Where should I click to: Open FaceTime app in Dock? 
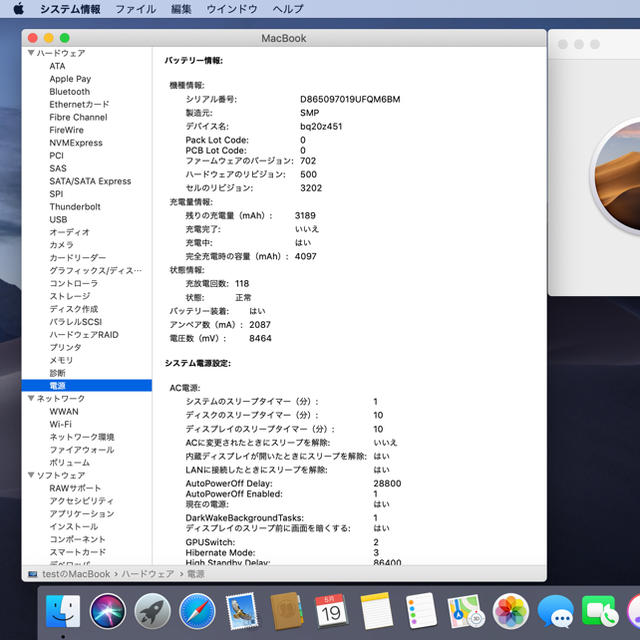(600, 611)
